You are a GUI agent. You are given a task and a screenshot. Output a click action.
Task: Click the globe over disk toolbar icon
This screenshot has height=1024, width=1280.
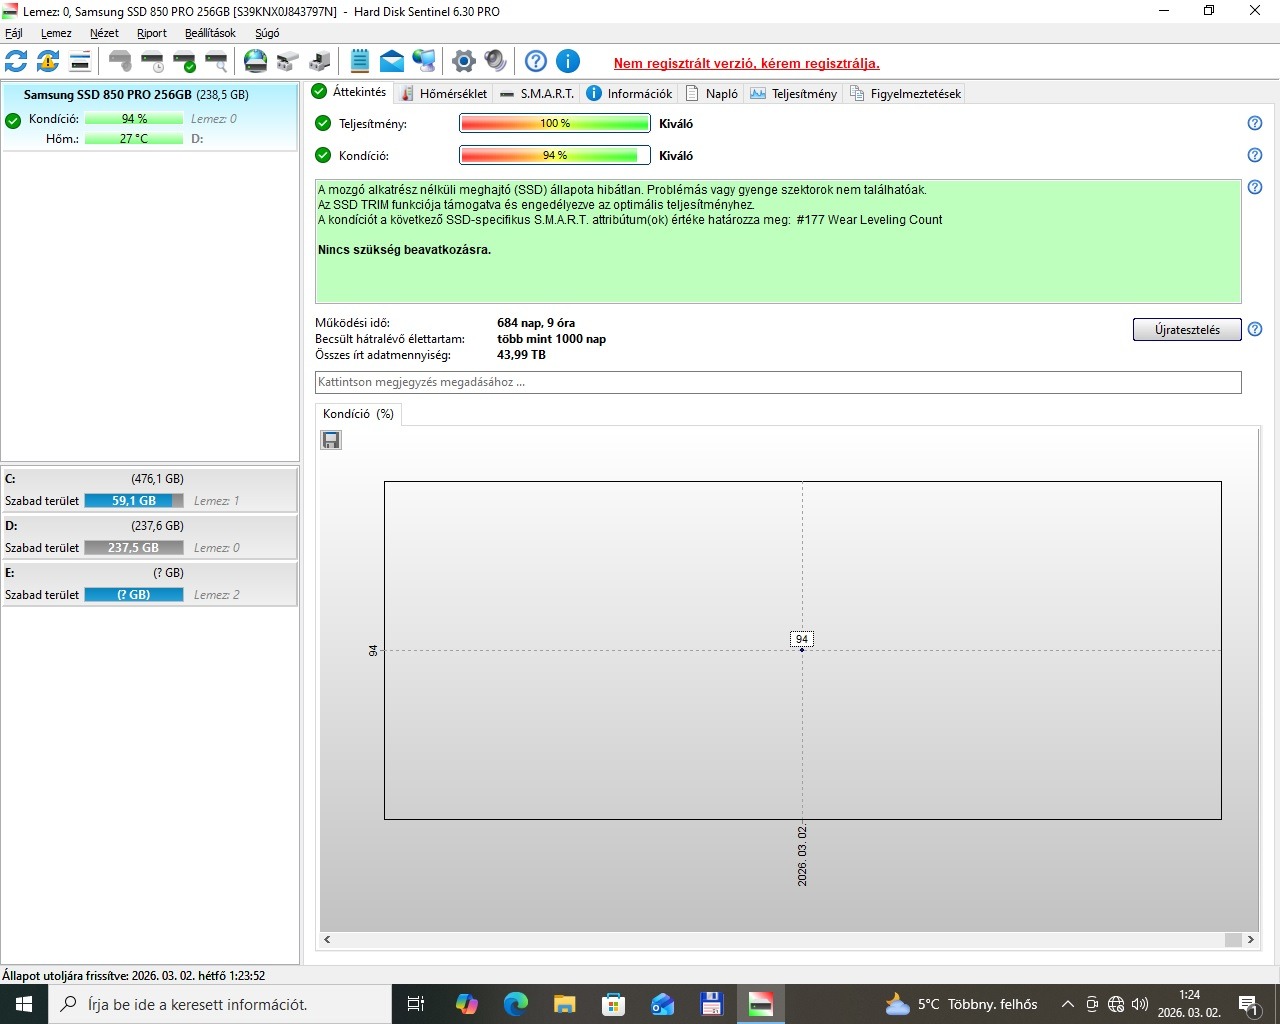click(x=256, y=62)
